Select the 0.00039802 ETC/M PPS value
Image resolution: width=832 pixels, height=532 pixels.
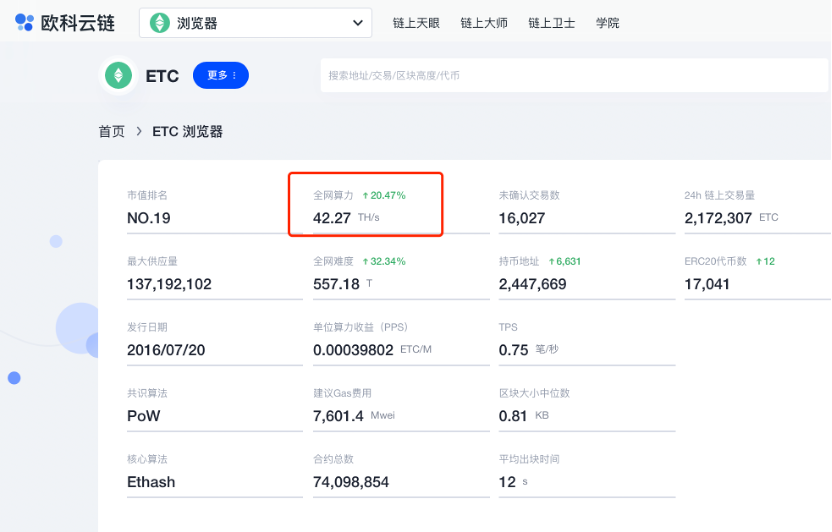[x=372, y=350]
